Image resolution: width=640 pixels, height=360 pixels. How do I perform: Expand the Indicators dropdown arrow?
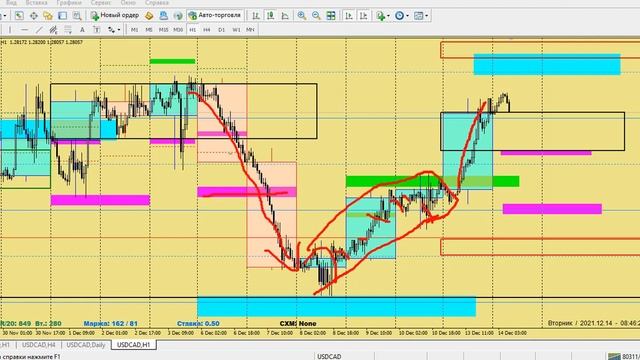388,16
